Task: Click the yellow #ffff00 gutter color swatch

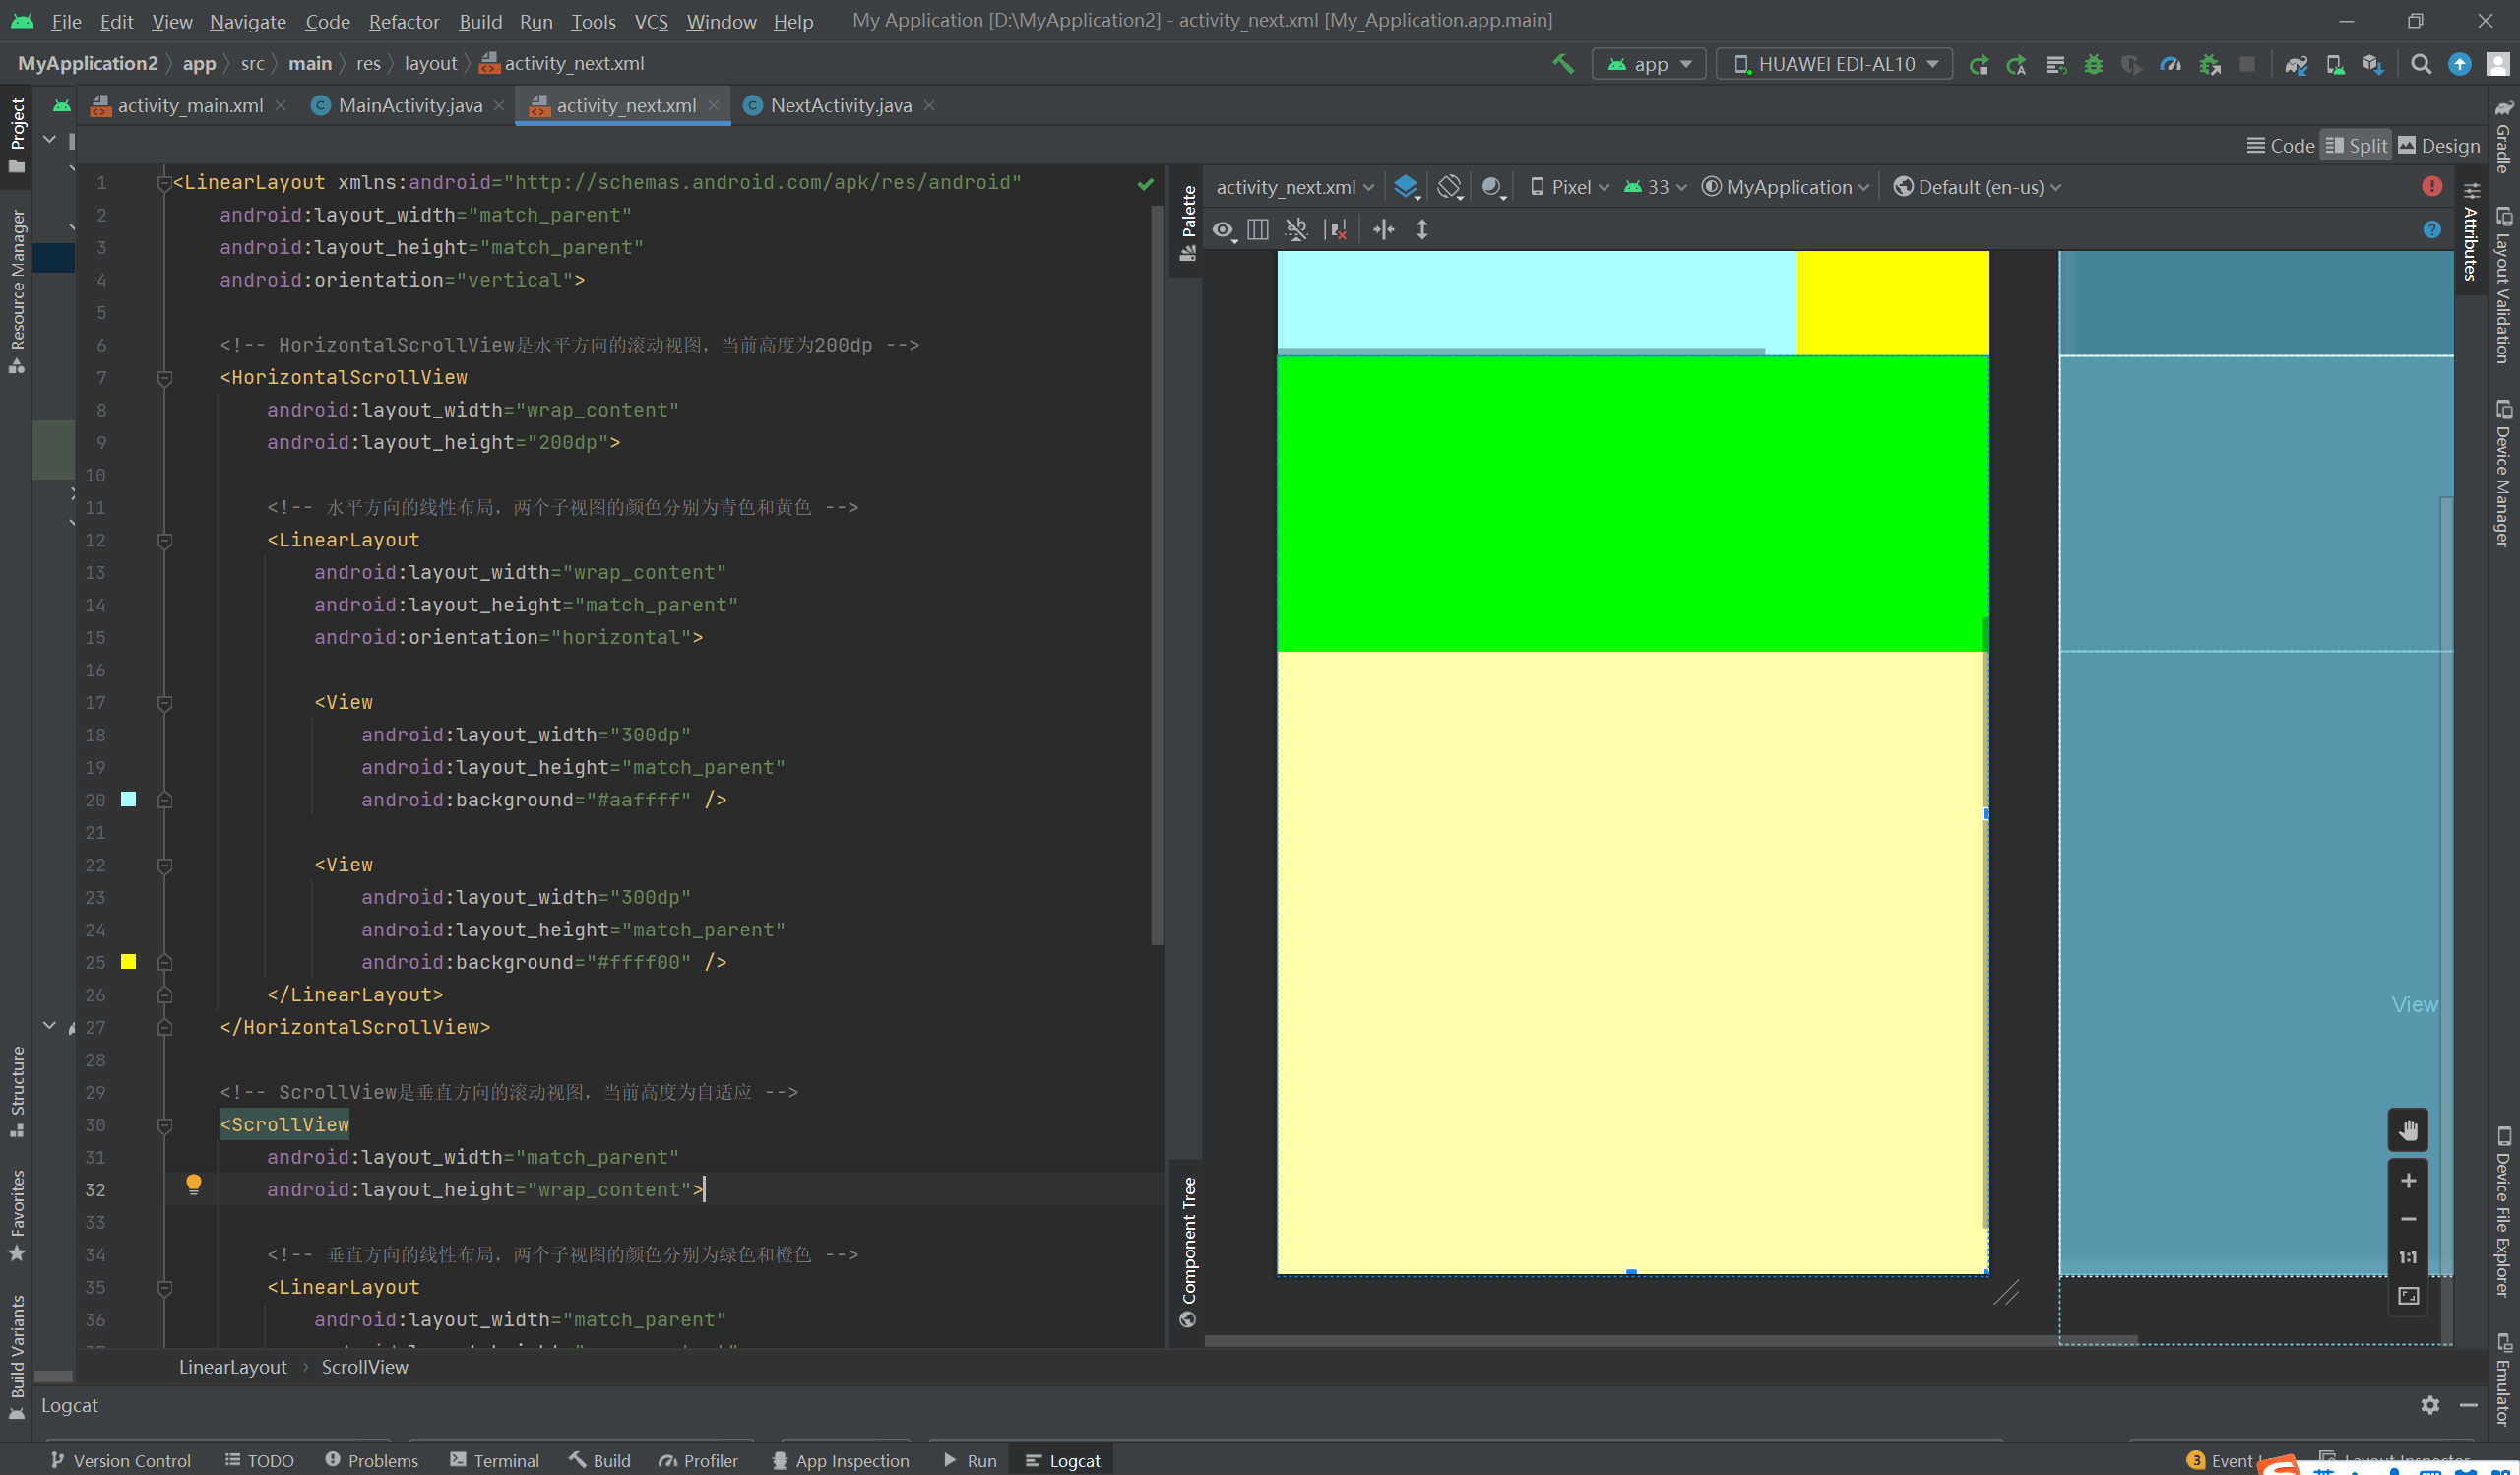Action: point(128,962)
